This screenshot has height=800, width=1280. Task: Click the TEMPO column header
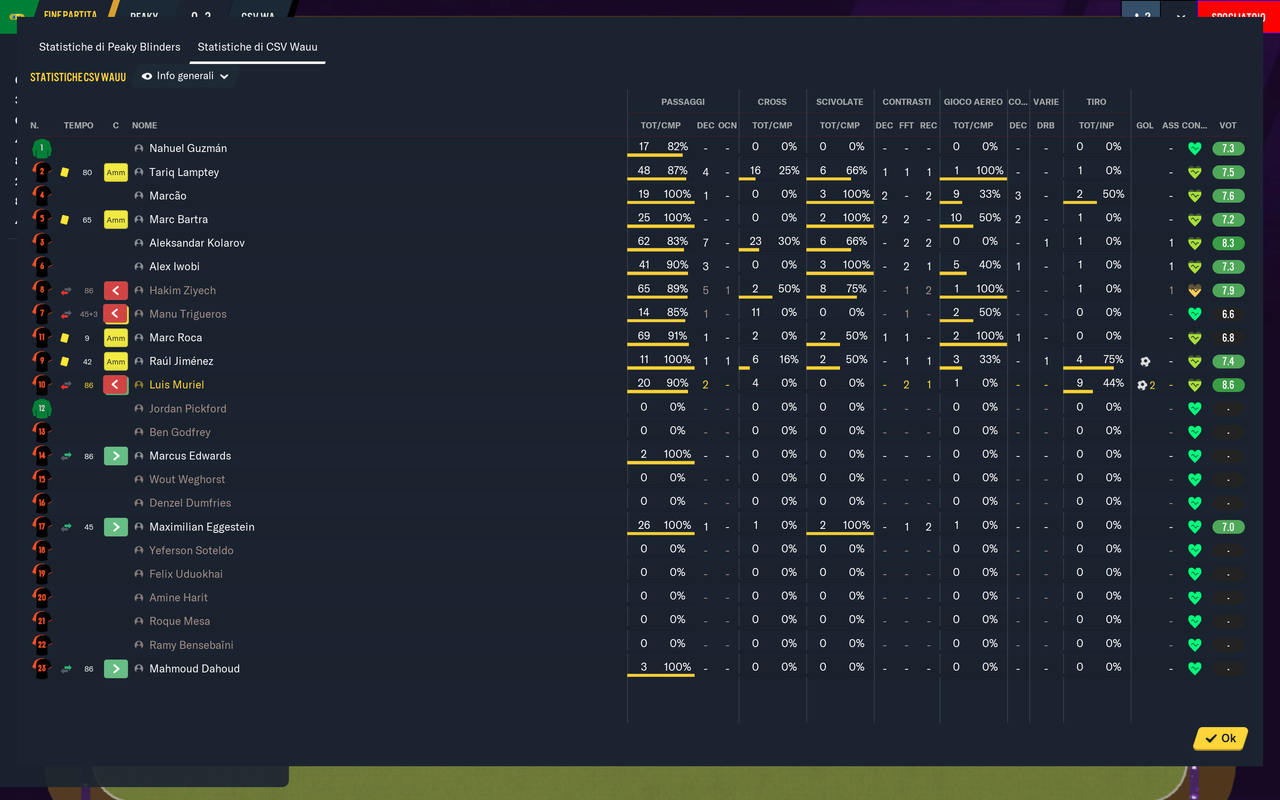79,126
